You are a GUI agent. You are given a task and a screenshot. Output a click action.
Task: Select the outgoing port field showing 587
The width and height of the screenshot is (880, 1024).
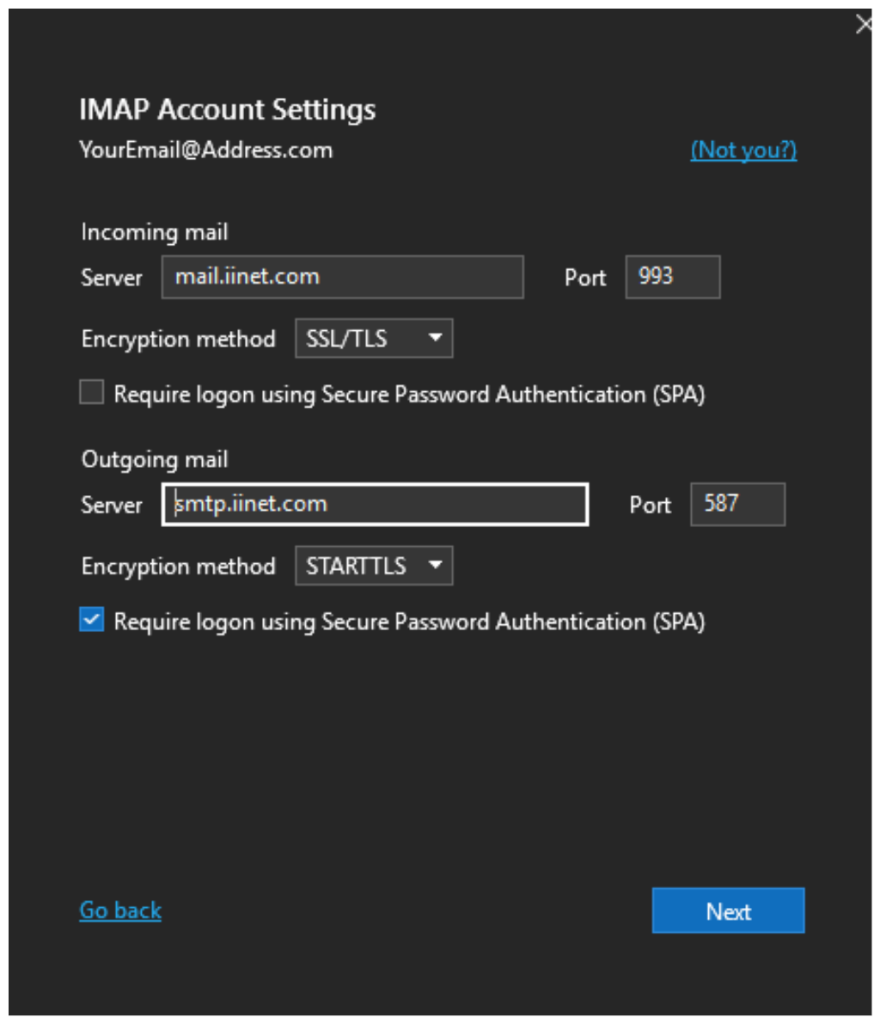[x=737, y=505]
